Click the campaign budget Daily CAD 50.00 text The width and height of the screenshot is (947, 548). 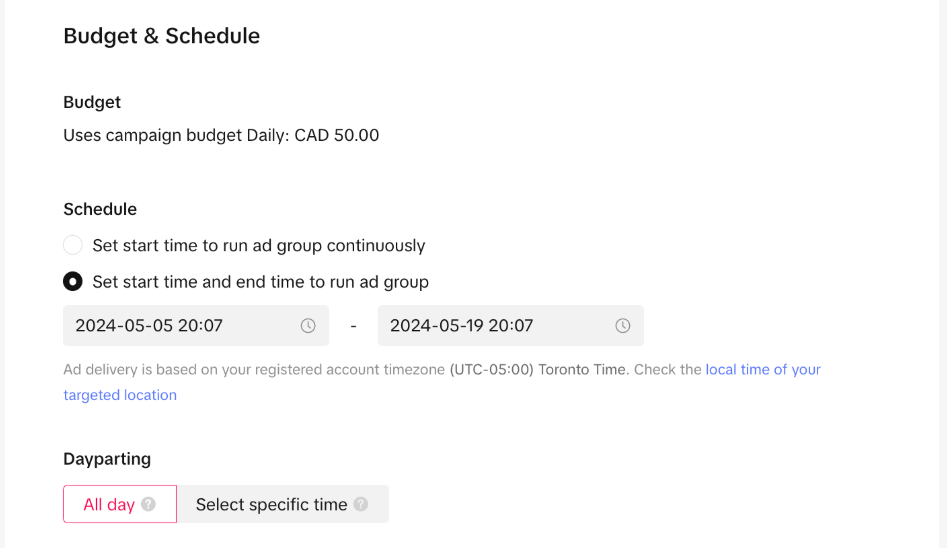pyautogui.click(x=221, y=135)
